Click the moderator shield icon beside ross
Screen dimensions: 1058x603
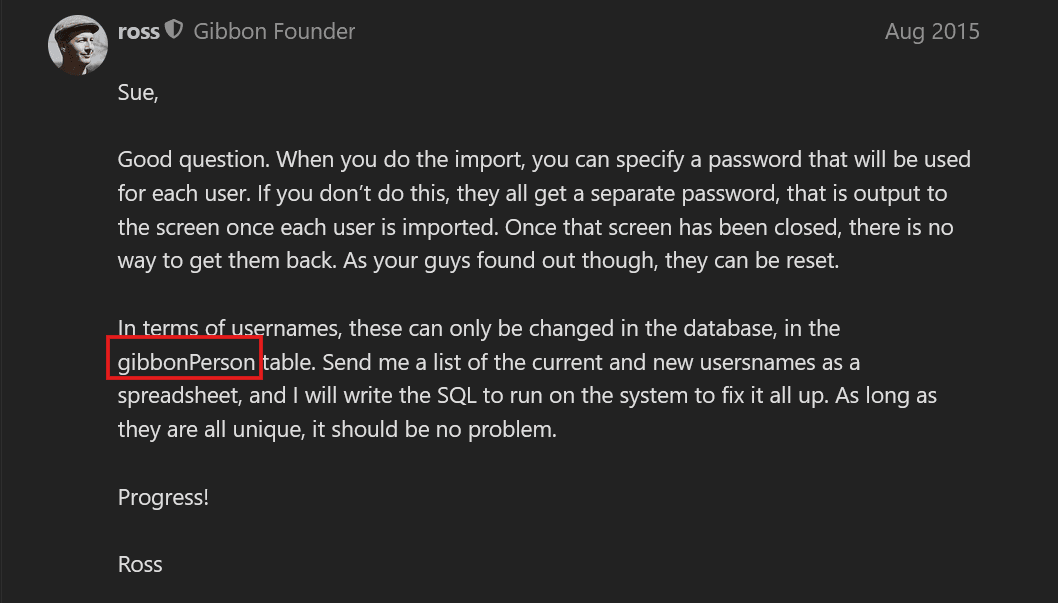pyautogui.click(x=174, y=31)
